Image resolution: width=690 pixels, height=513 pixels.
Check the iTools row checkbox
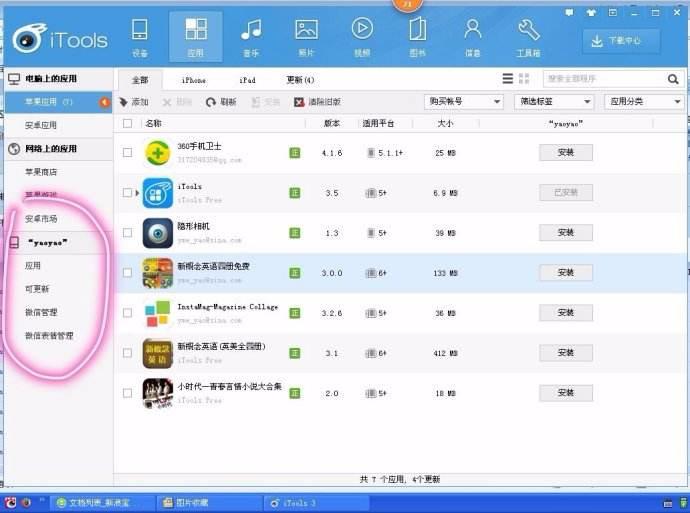(x=127, y=193)
